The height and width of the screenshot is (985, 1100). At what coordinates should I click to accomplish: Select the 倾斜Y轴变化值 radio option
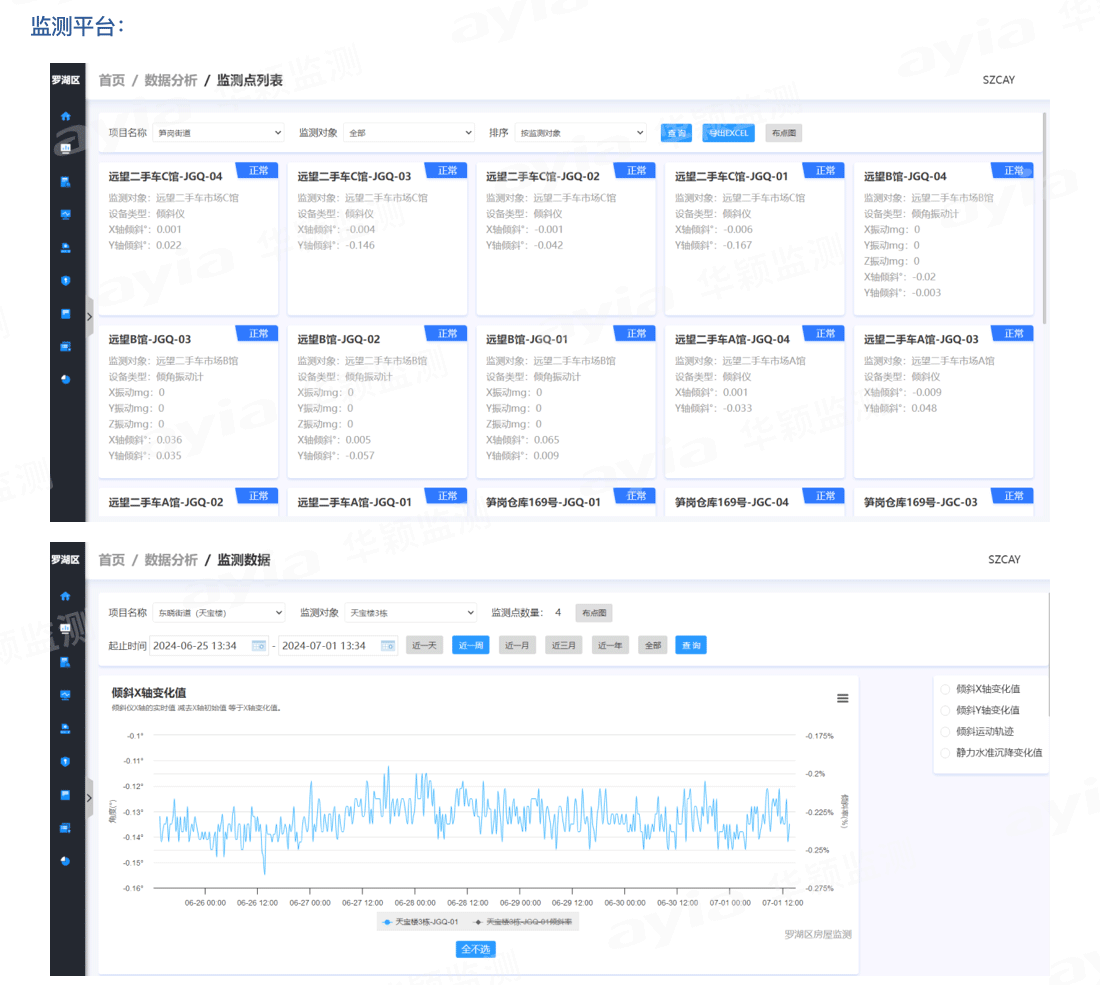(x=945, y=710)
